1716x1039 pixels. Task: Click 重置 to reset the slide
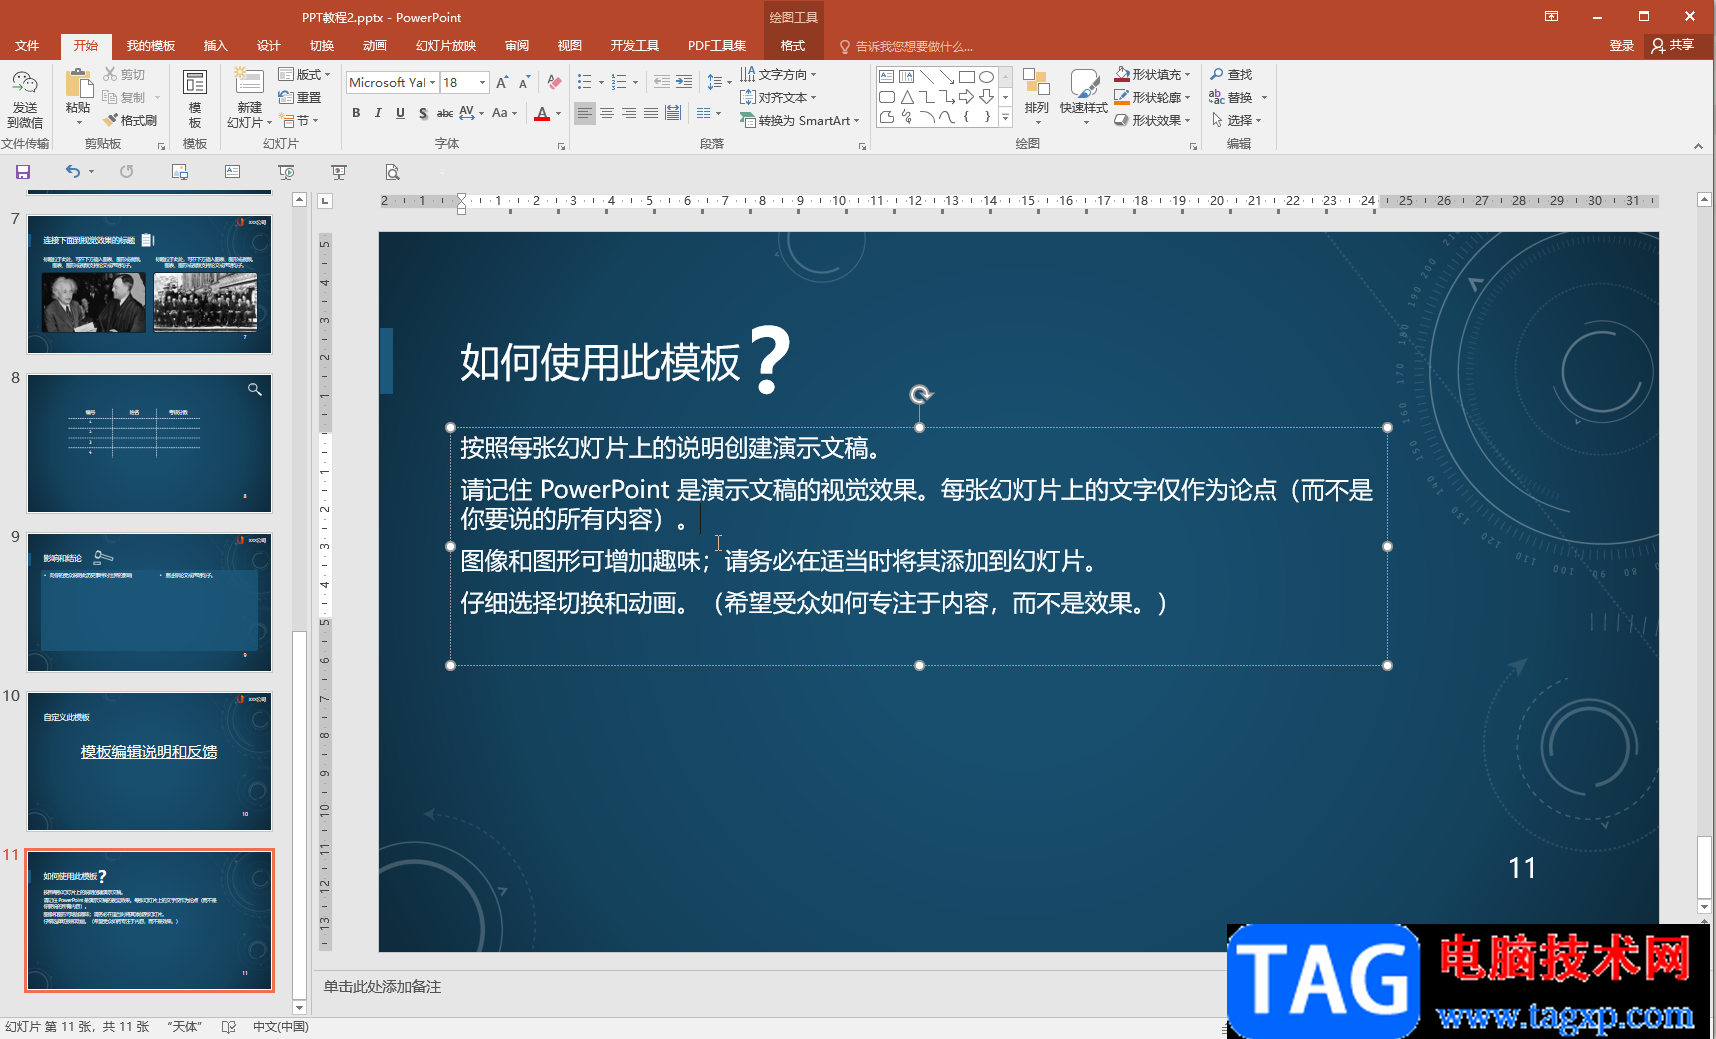[300, 97]
